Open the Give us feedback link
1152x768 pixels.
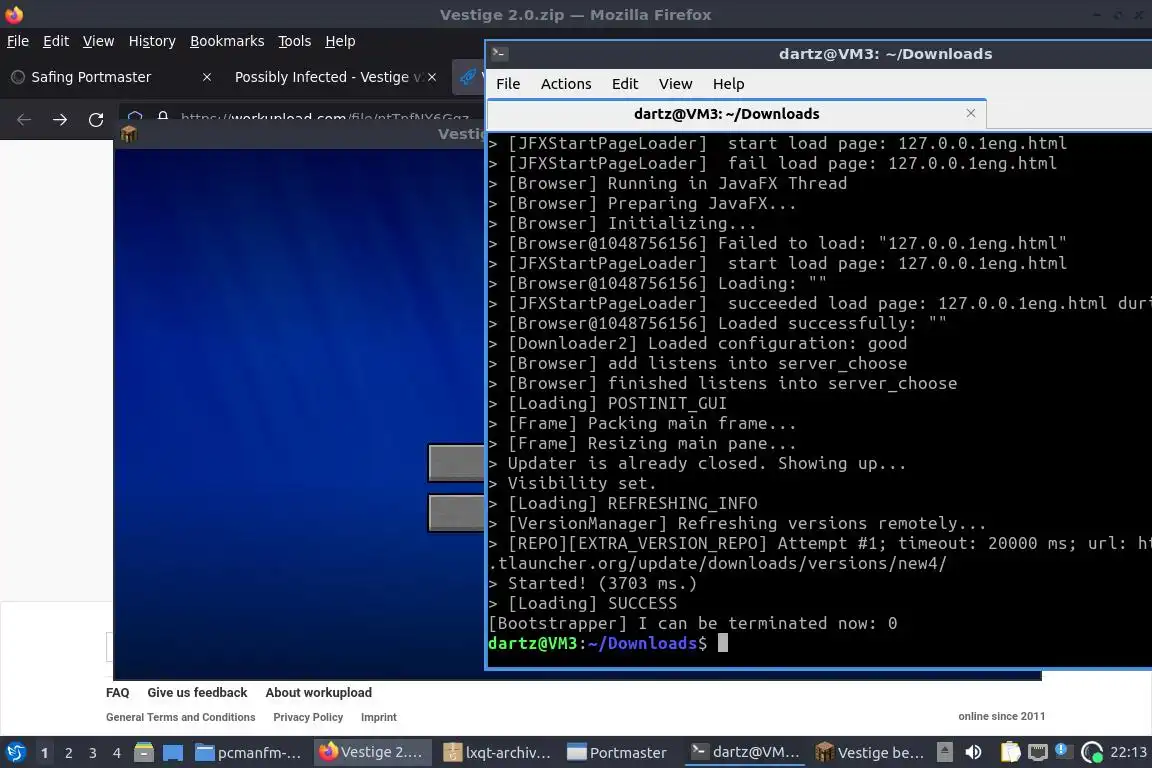click(197, 692)
